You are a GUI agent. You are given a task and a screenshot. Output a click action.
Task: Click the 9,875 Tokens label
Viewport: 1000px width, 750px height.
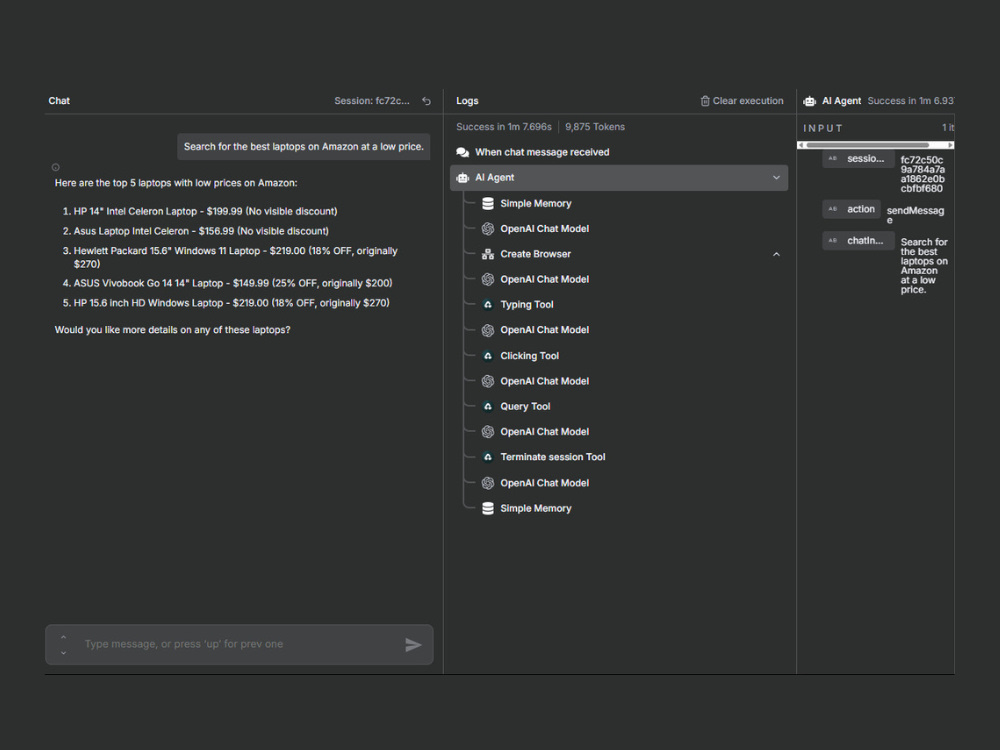[x=595, y=127]
